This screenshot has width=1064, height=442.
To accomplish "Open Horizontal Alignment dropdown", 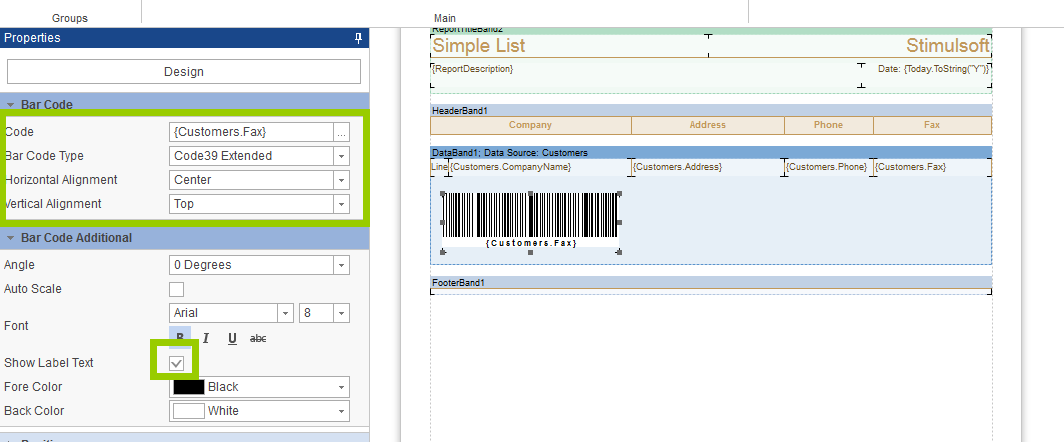I will tap(341, 180).
